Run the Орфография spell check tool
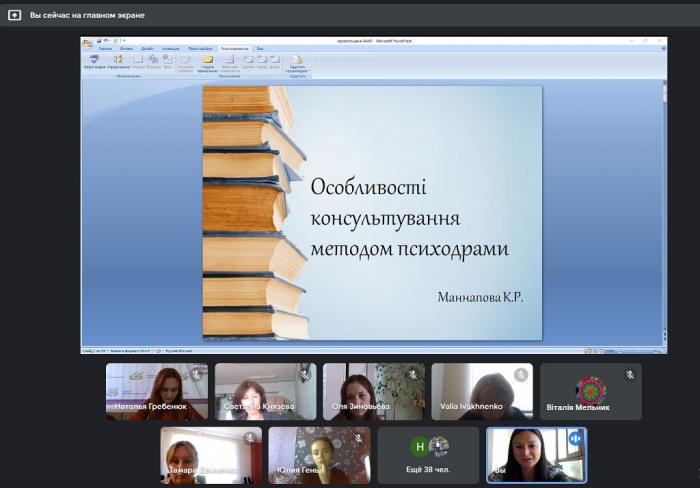Viewport: 700px width, 488px height. [x=94, y=62]
